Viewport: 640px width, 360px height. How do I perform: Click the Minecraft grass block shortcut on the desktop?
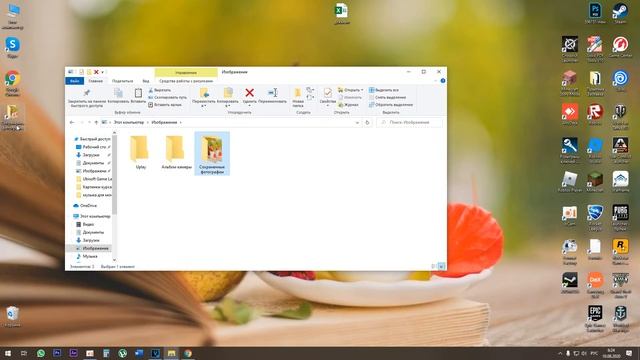click(x=595, y=182)
